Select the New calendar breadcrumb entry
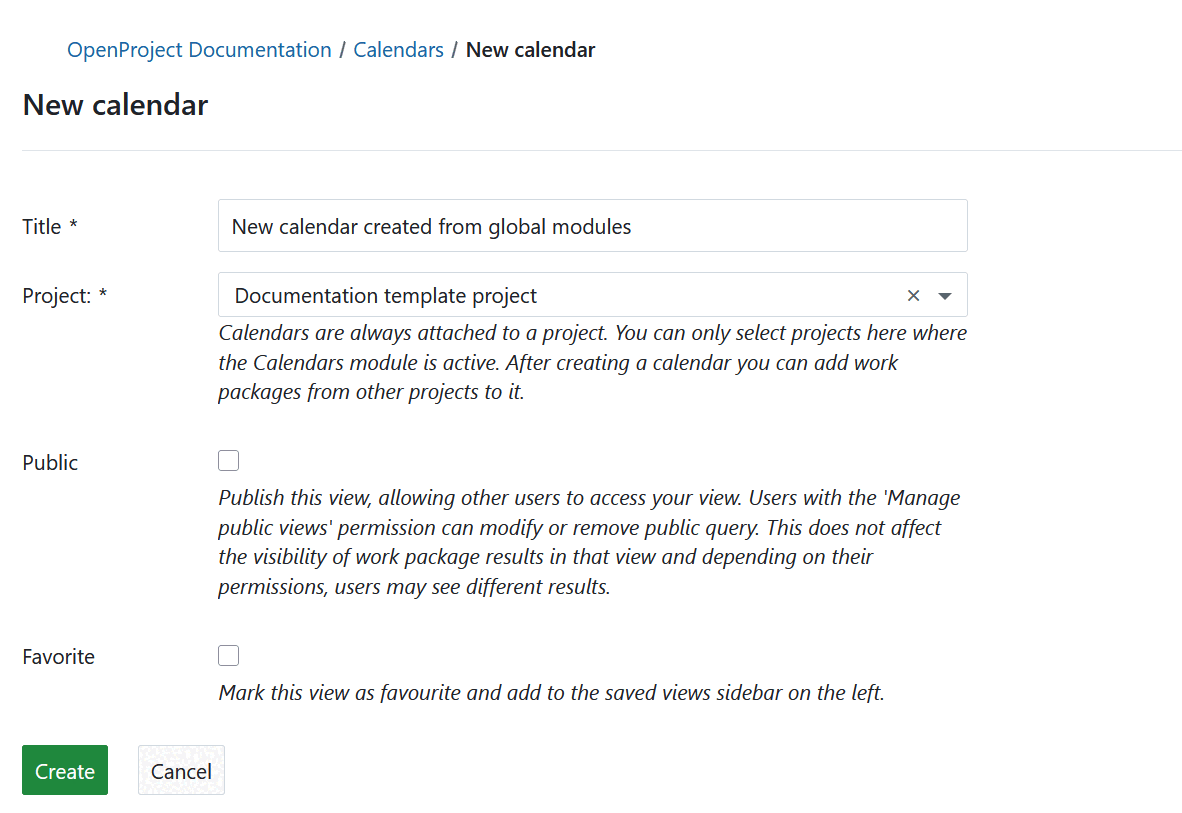1182x813 pixels. 530,49
